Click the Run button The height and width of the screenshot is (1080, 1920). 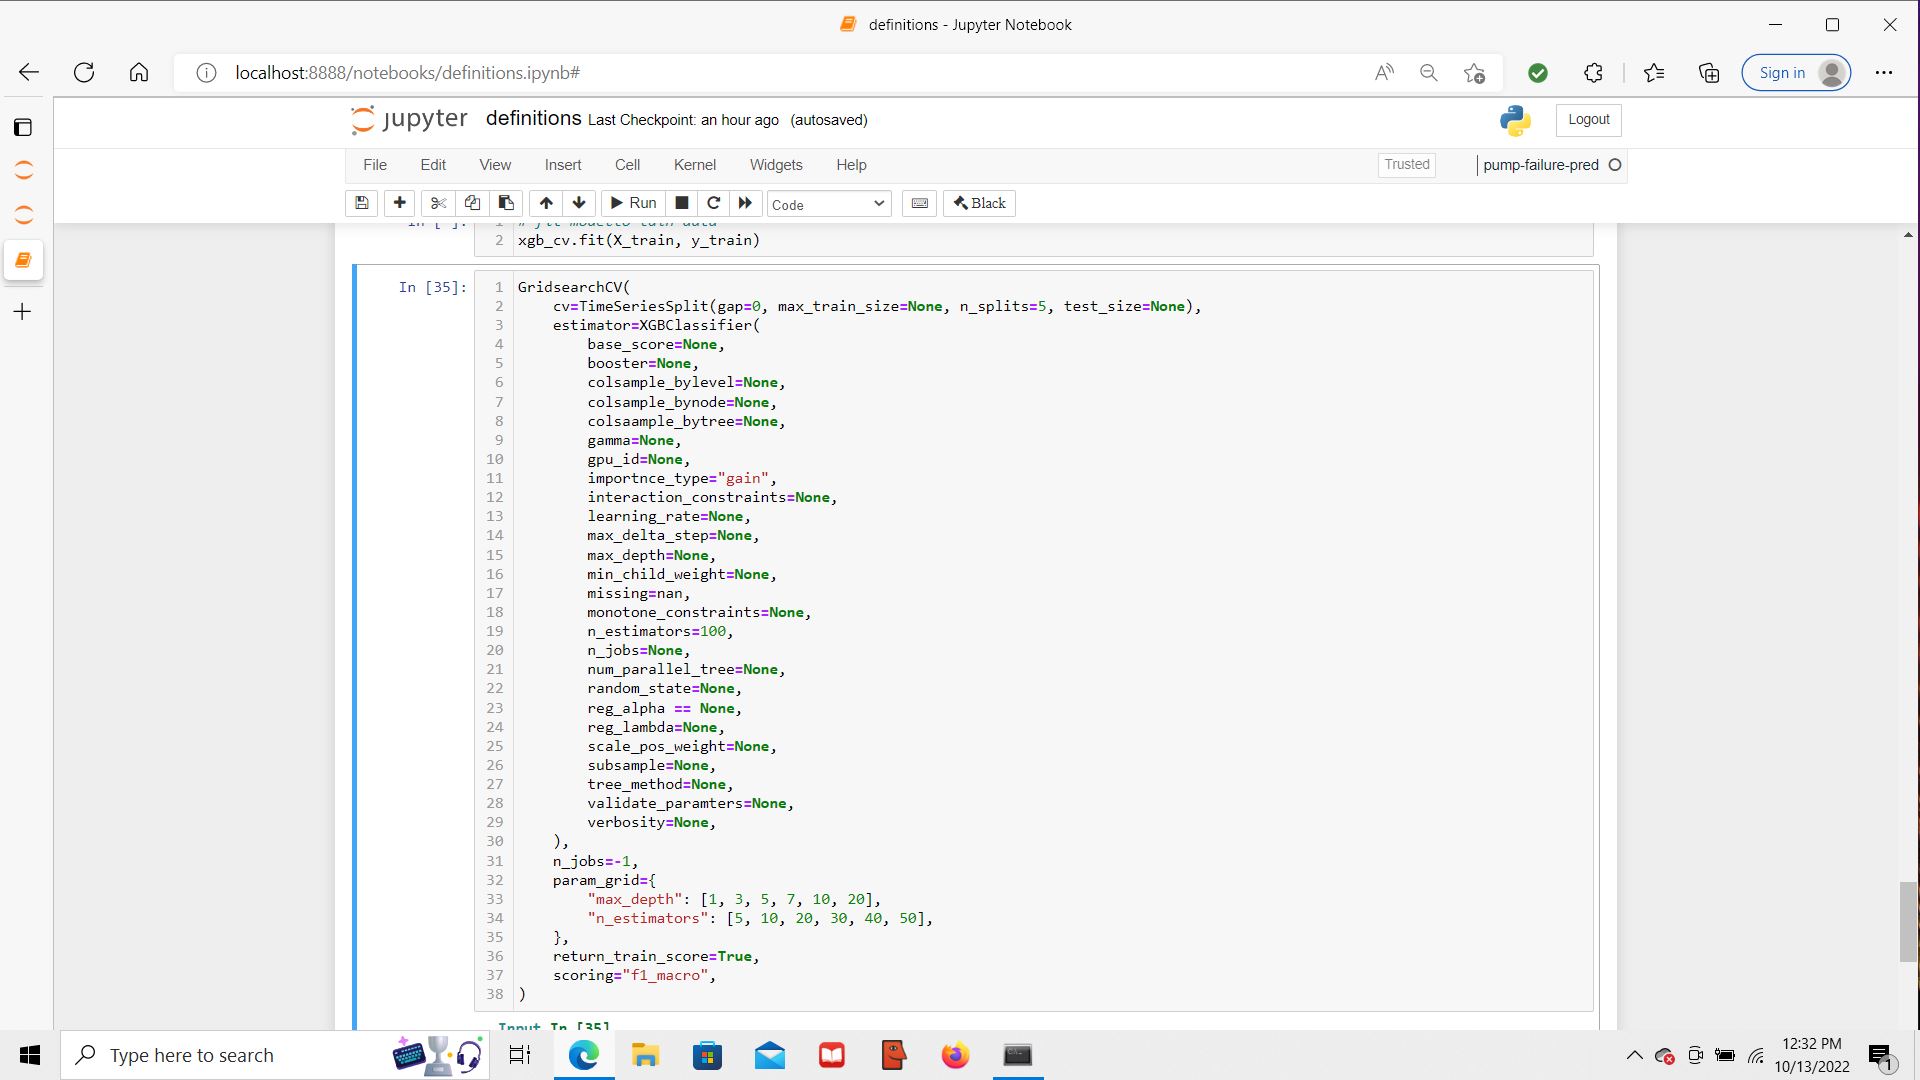[x=634, y=203]
